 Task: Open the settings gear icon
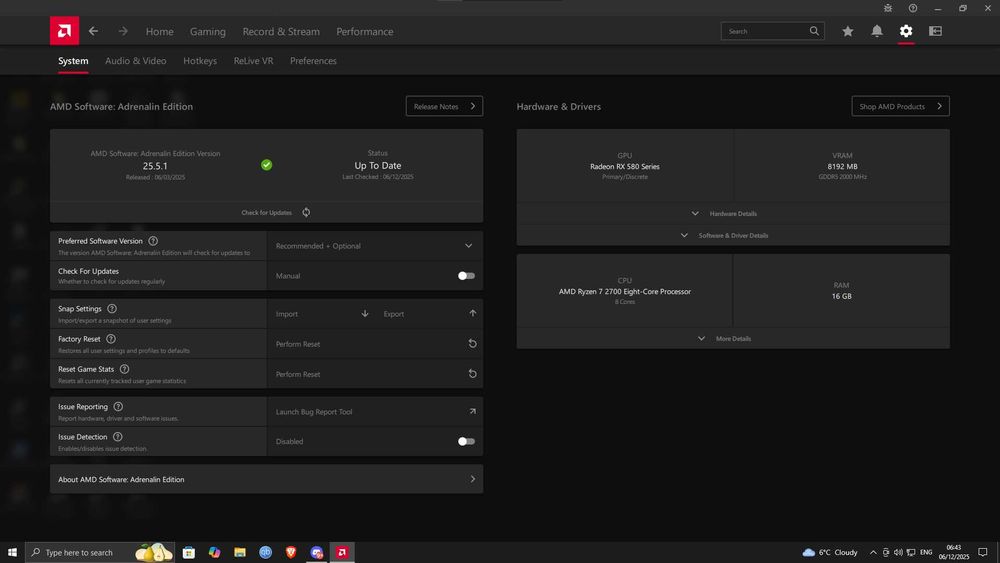pyautogui.click(x=906, y=31)
